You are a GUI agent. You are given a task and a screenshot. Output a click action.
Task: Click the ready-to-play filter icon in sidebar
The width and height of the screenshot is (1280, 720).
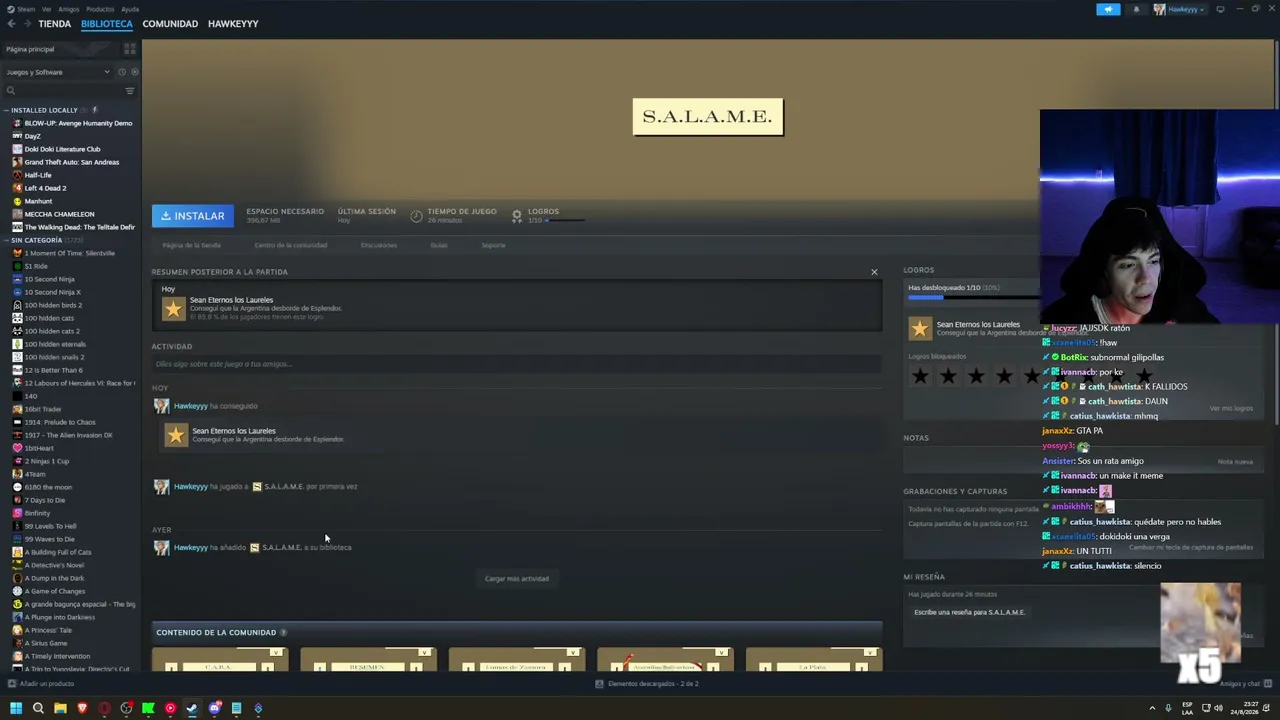point(134,72)
